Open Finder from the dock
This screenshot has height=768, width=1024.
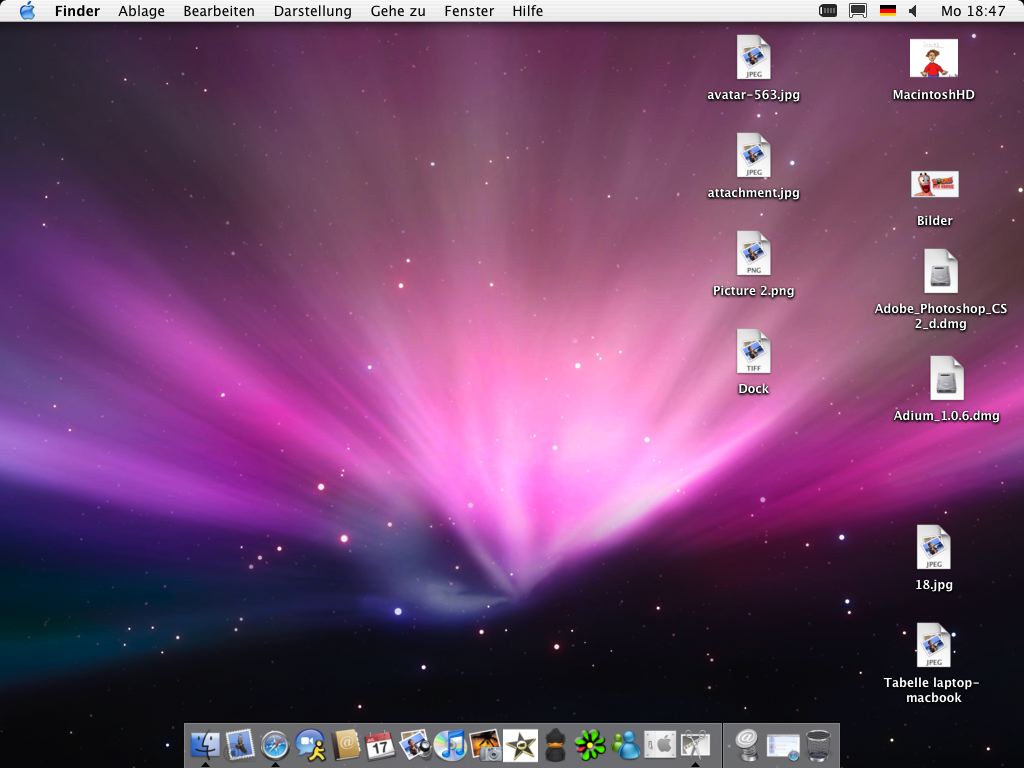pyautogui.click(x=205, y=744)
